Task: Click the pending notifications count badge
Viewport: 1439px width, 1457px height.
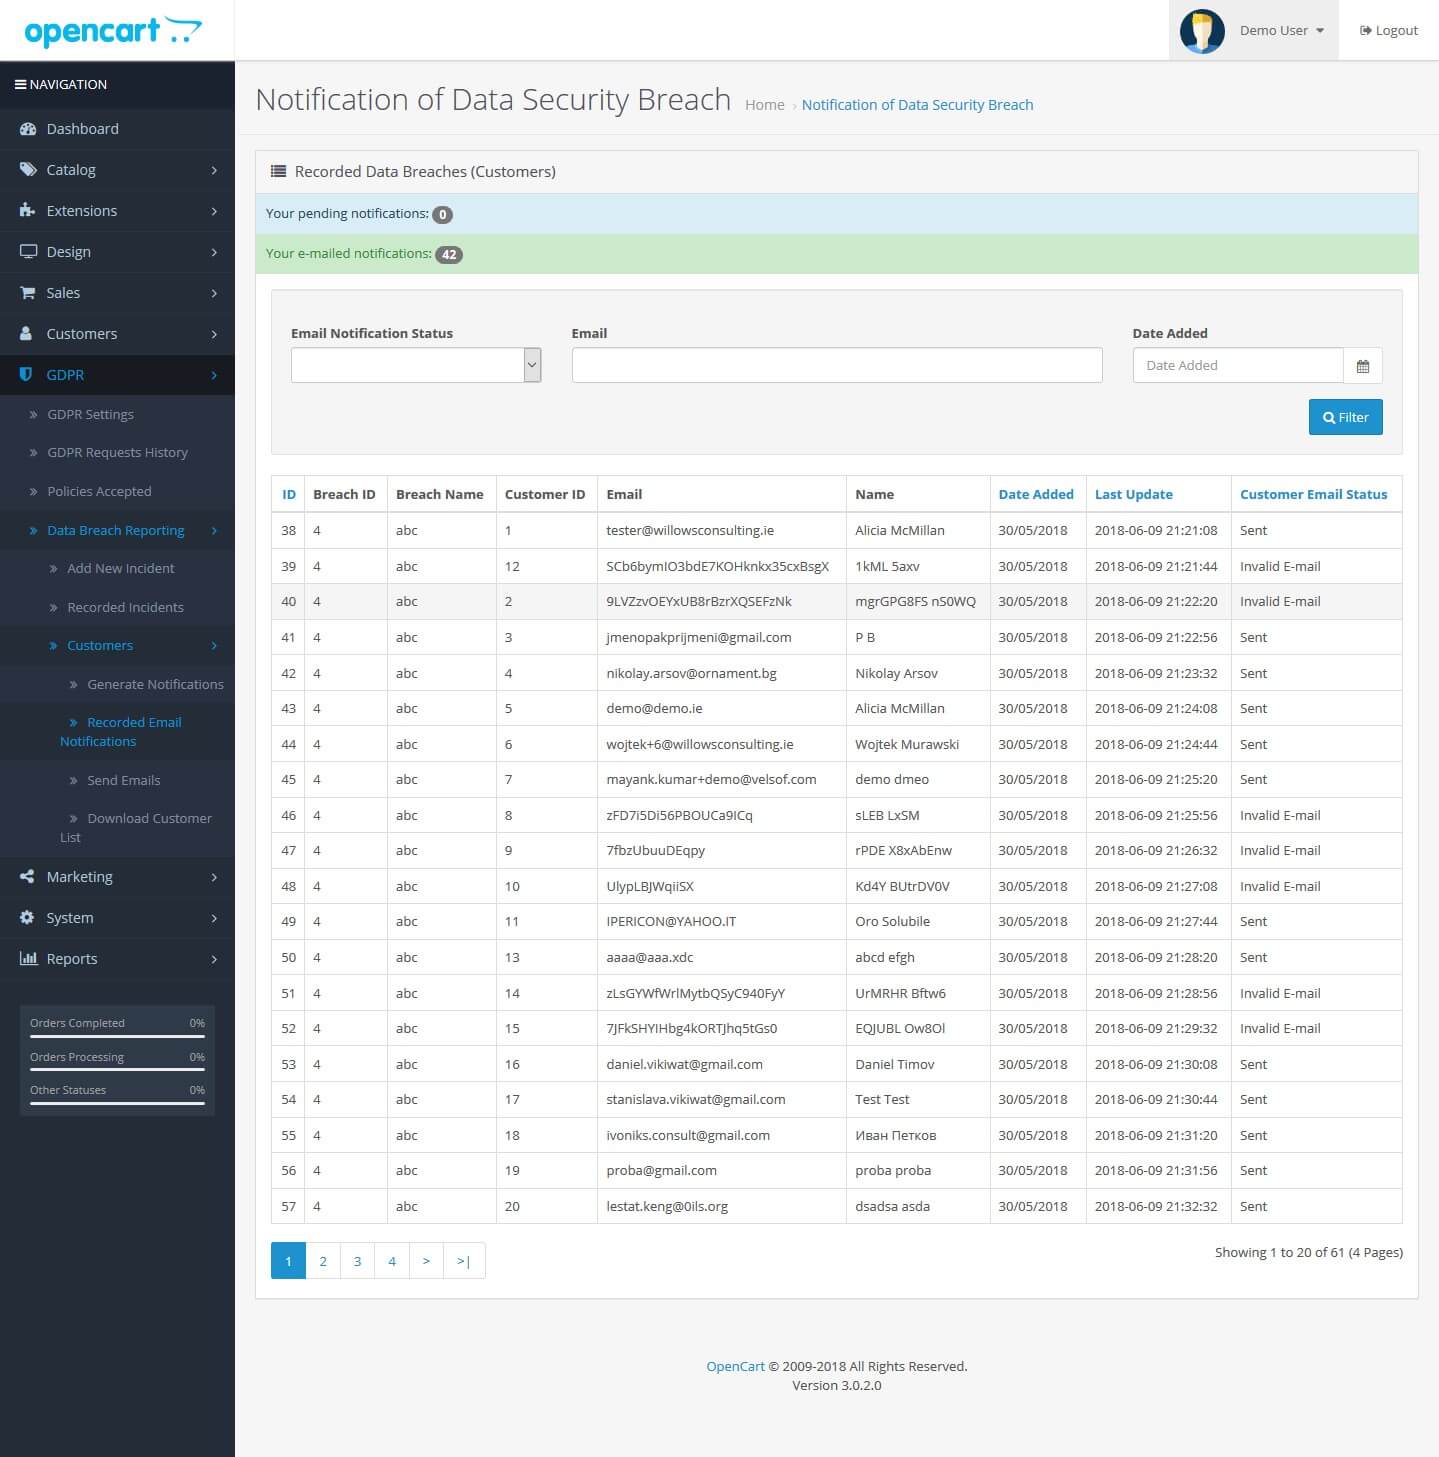Action: click(442, 215)
